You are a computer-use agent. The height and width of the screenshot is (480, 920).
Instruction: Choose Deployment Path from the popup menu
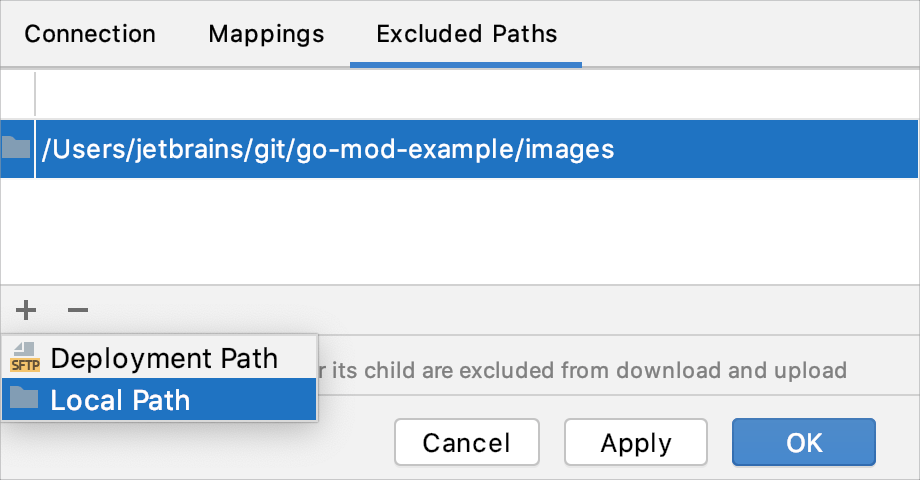click(164, 358)
